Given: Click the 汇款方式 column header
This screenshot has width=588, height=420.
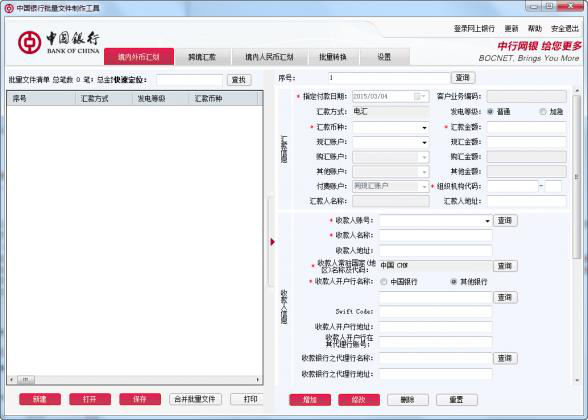Looking at the screenshot, I should click(104, 99).
